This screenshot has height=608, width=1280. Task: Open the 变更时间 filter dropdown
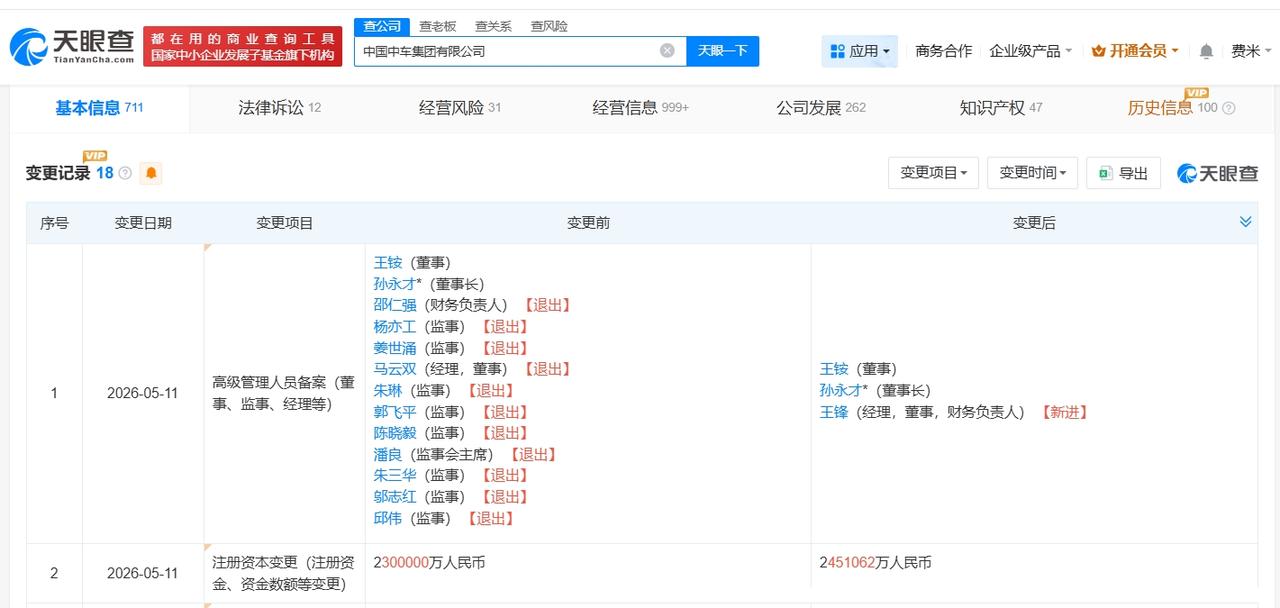pyautogui.click(x=1032, y=173)
